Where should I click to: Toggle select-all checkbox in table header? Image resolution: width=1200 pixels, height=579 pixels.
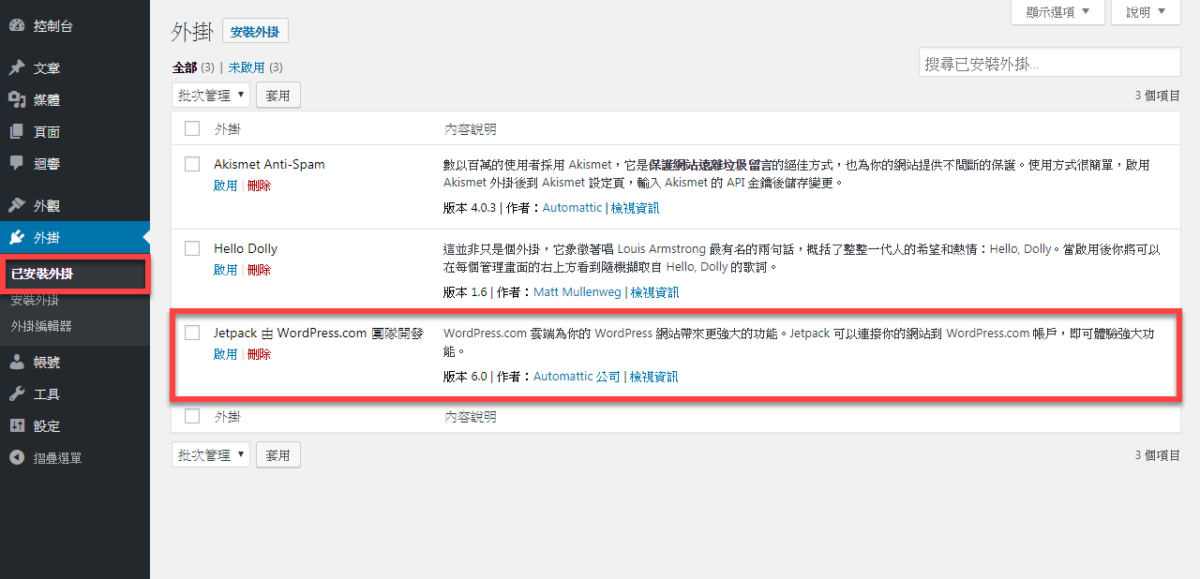[192, 129]
